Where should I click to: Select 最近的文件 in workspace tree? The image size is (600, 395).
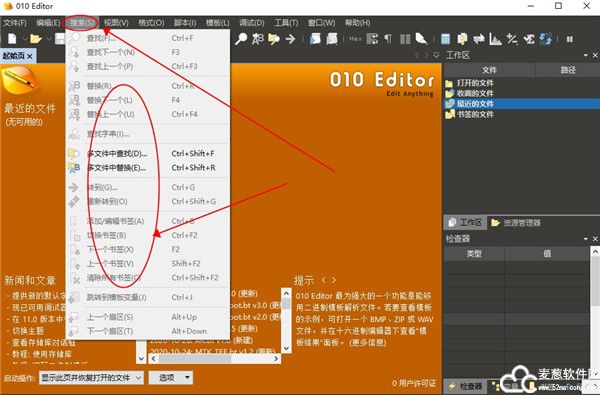[475, 103]
